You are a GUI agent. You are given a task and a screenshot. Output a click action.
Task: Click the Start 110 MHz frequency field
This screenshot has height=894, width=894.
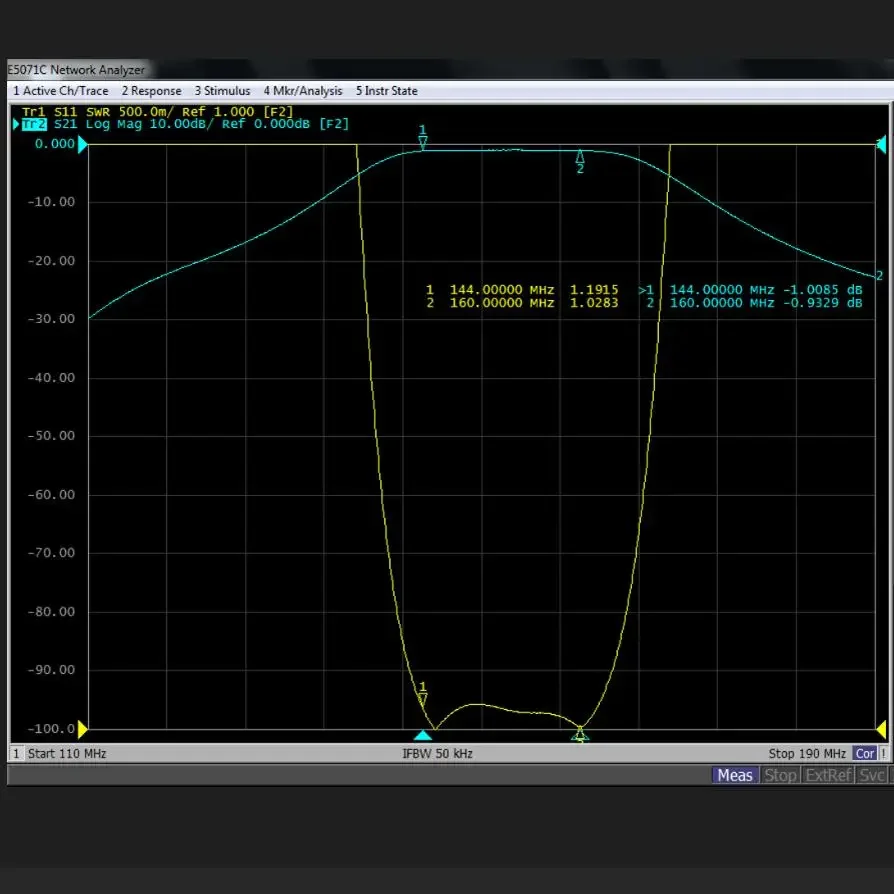point(67,754)
